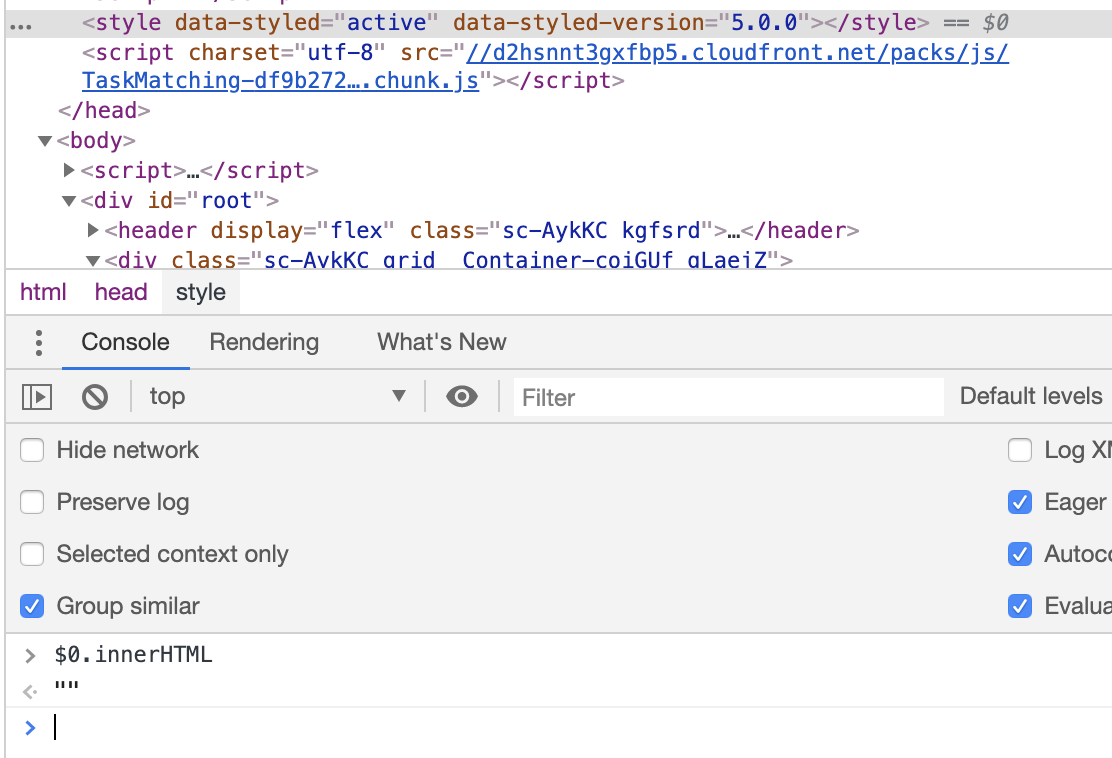The height and width of the screenshot is (758, 1112).
Task: Select html in the breadcrumb
Action: click(43, 292)
